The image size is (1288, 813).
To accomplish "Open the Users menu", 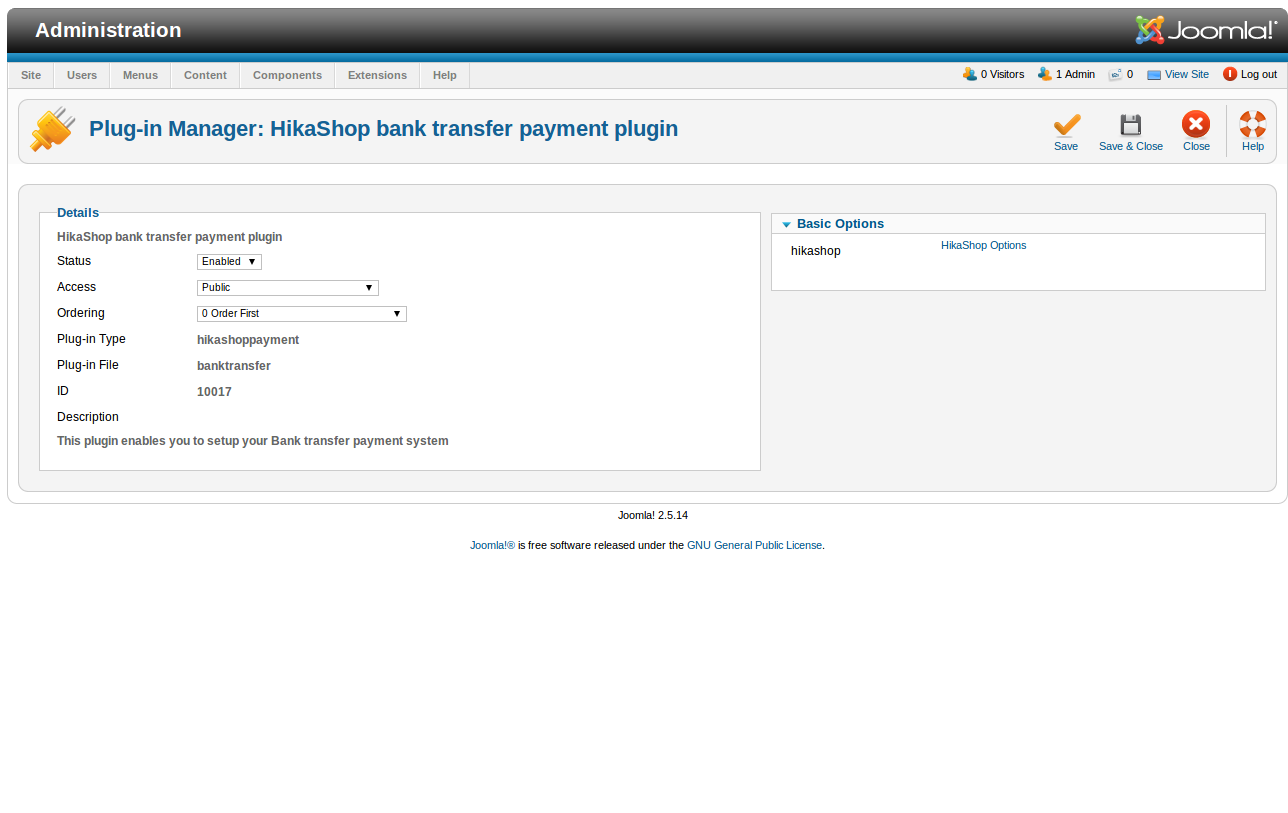I will (82, 75).
